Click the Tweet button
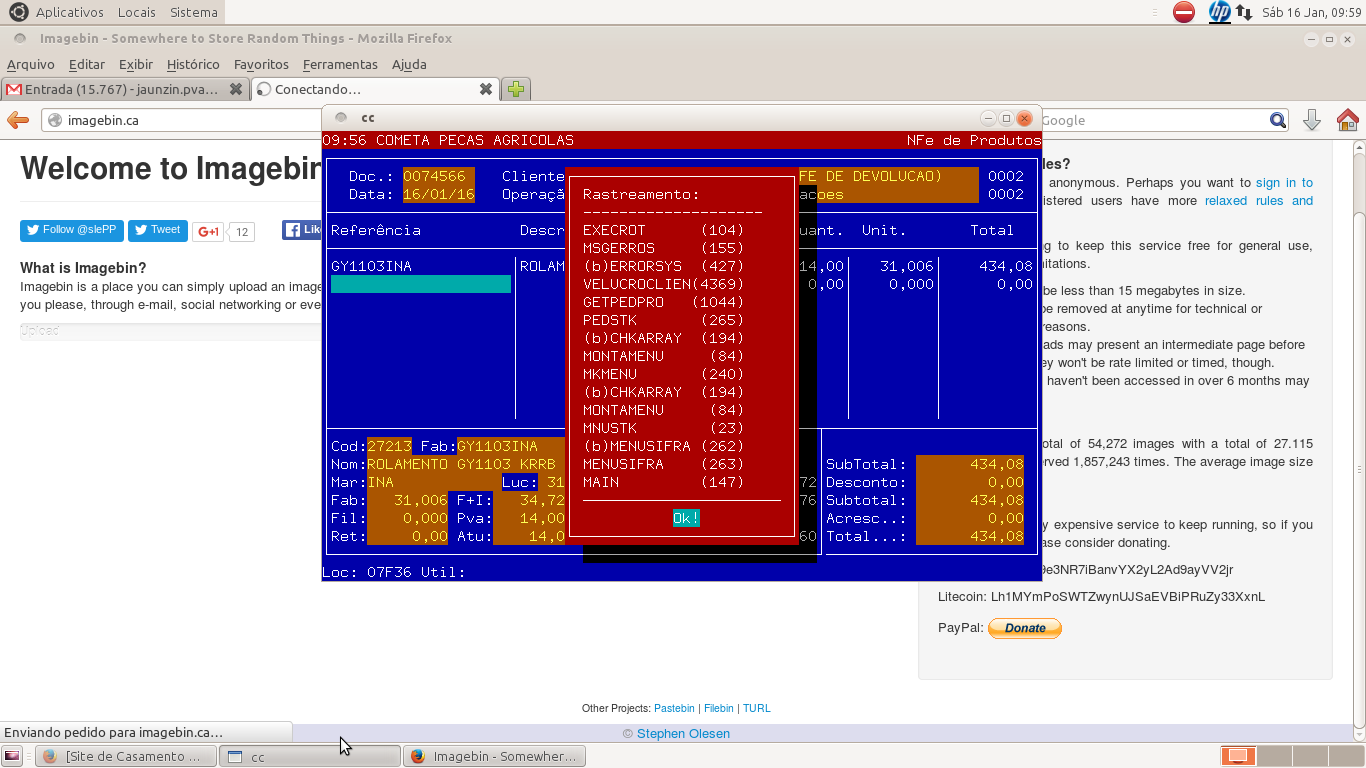The image size is (1366, 768). point(157,231)
